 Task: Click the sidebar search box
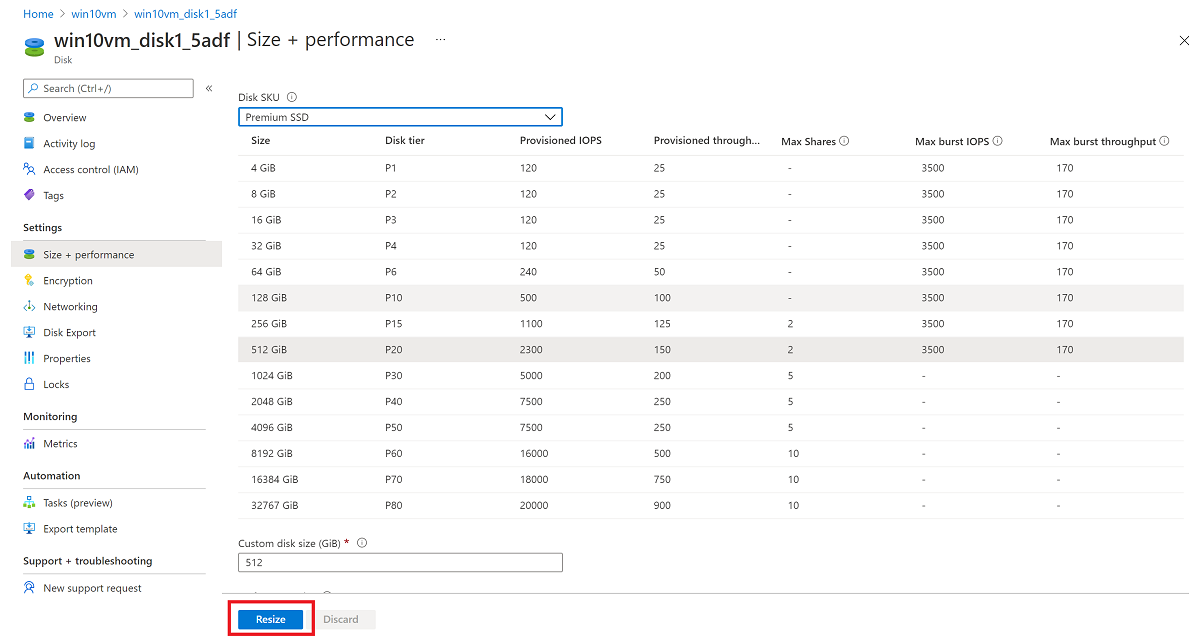[x=108, y=89]
